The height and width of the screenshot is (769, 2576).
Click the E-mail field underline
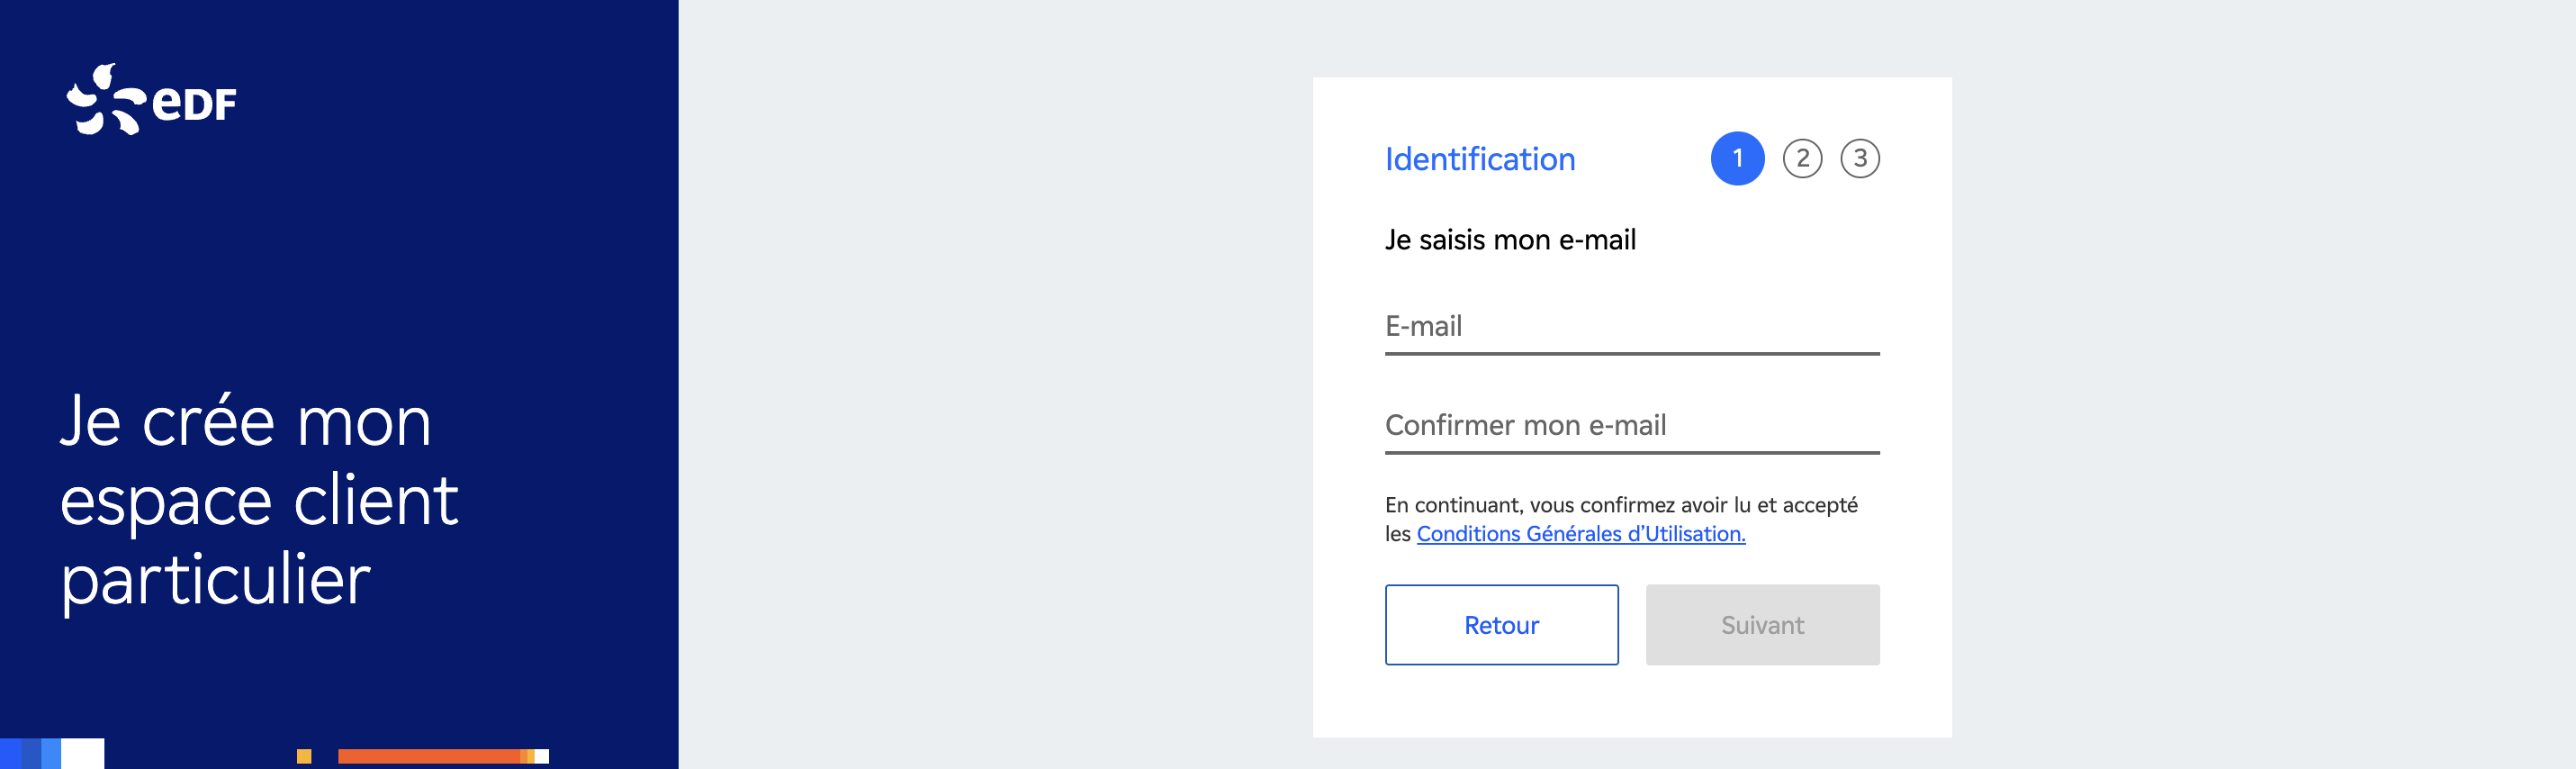pos(1631,353)
